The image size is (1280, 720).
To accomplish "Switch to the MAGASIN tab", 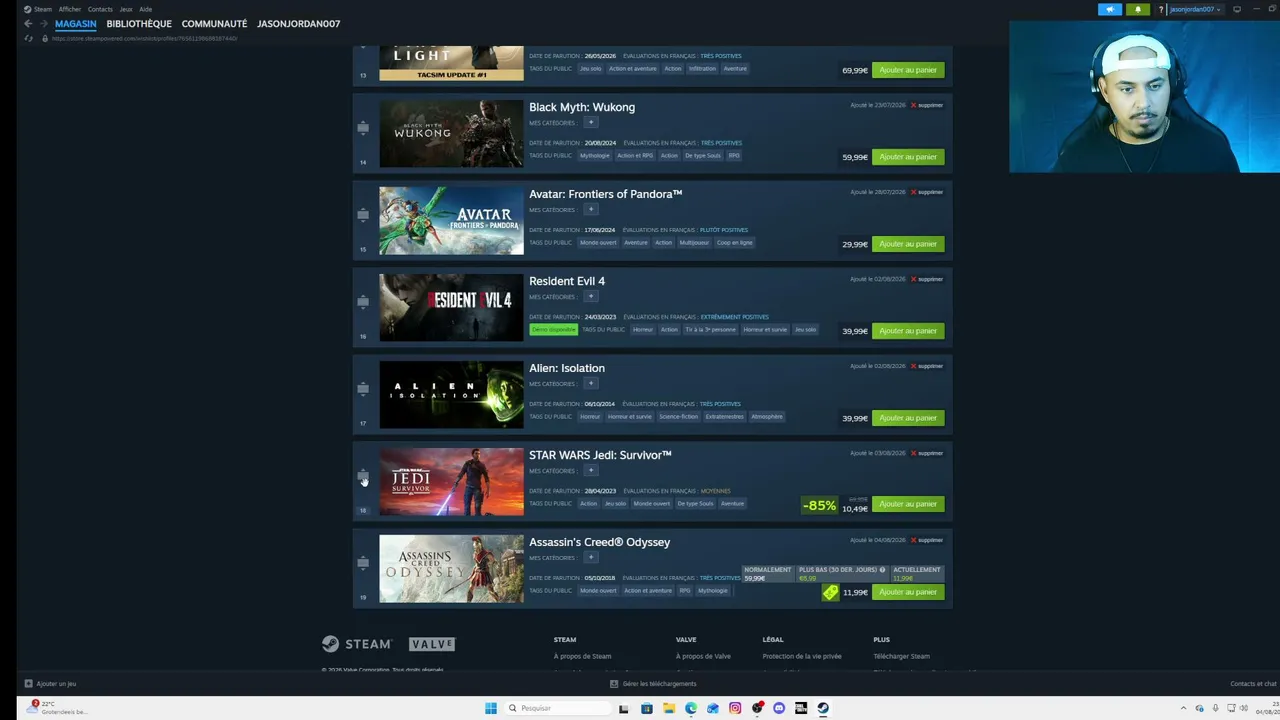I will pyautogui.click(x=75, y=23).
